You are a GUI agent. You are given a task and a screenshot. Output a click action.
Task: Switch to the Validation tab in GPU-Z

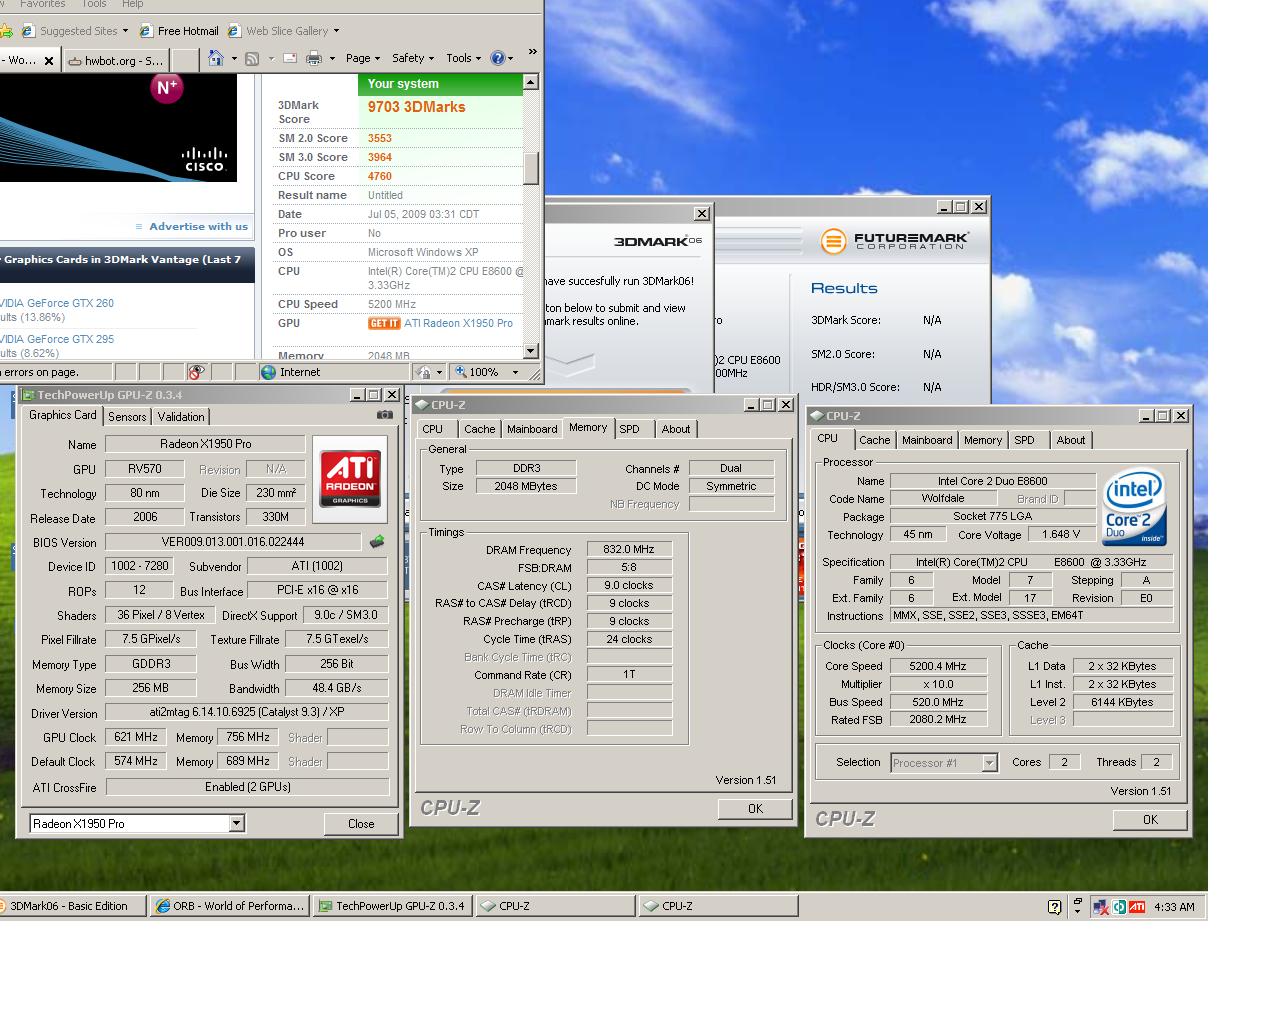click(x=181, y=417)
